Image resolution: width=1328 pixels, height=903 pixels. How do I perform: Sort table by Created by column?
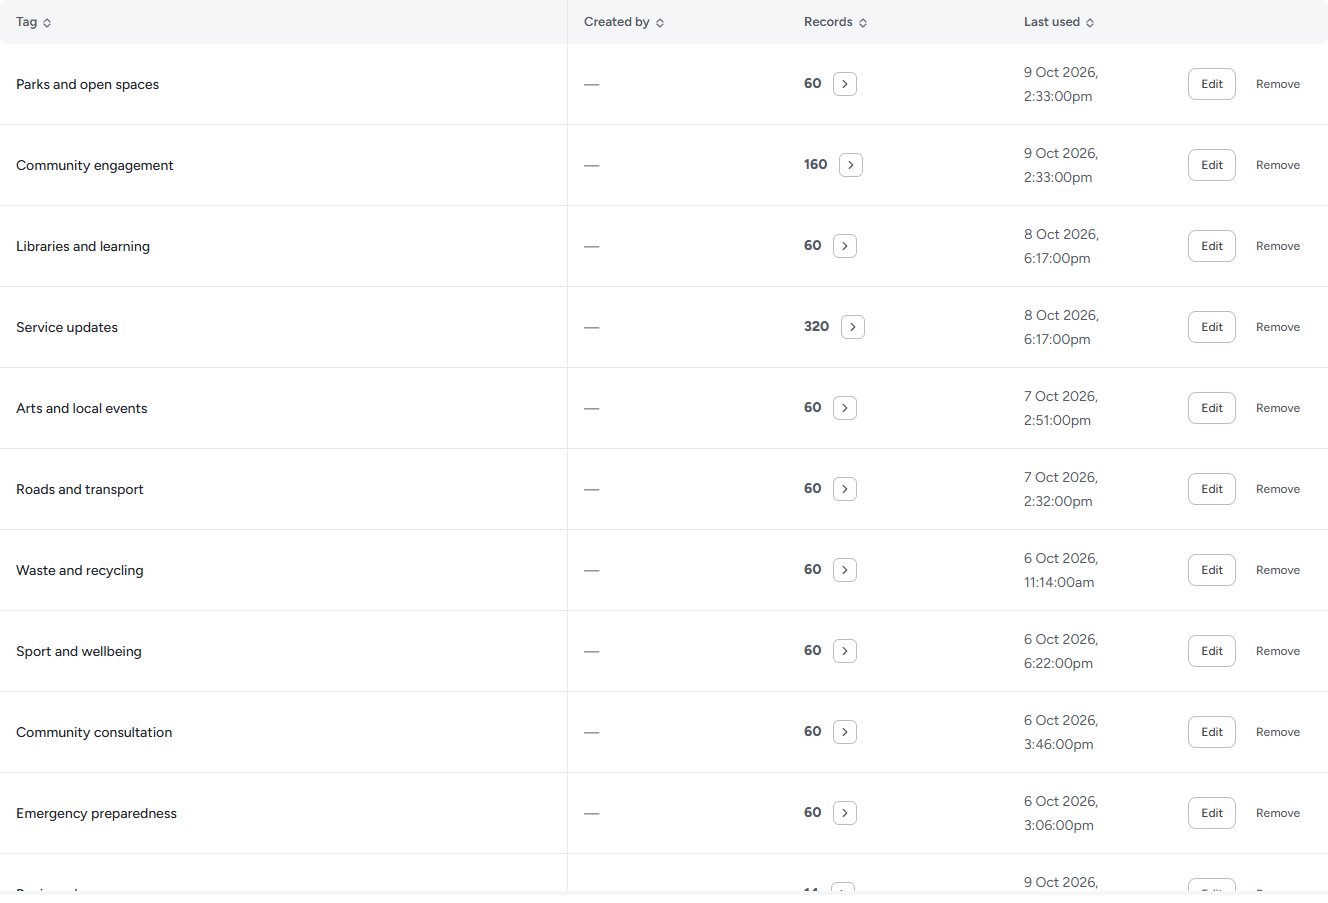coord(624,22)
